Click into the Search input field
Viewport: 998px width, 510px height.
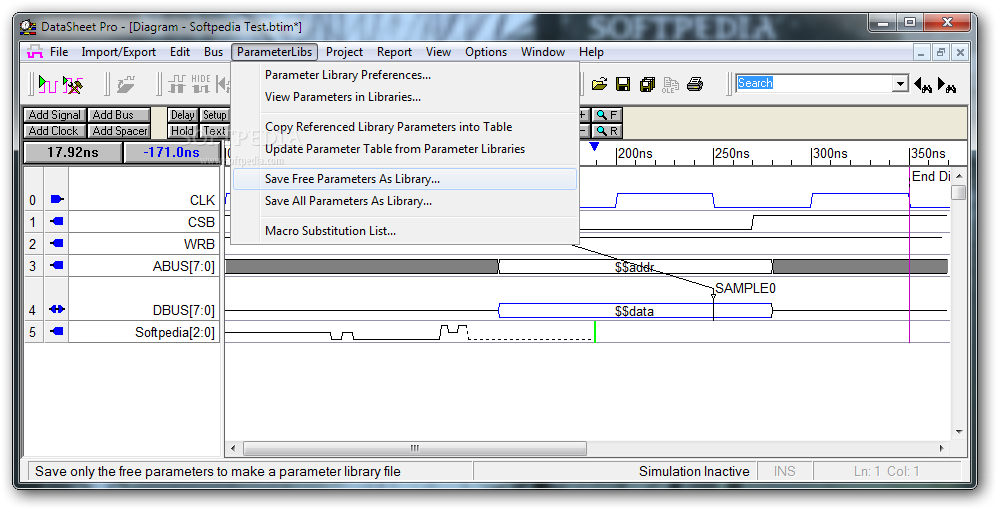click(x=814, y=83)
